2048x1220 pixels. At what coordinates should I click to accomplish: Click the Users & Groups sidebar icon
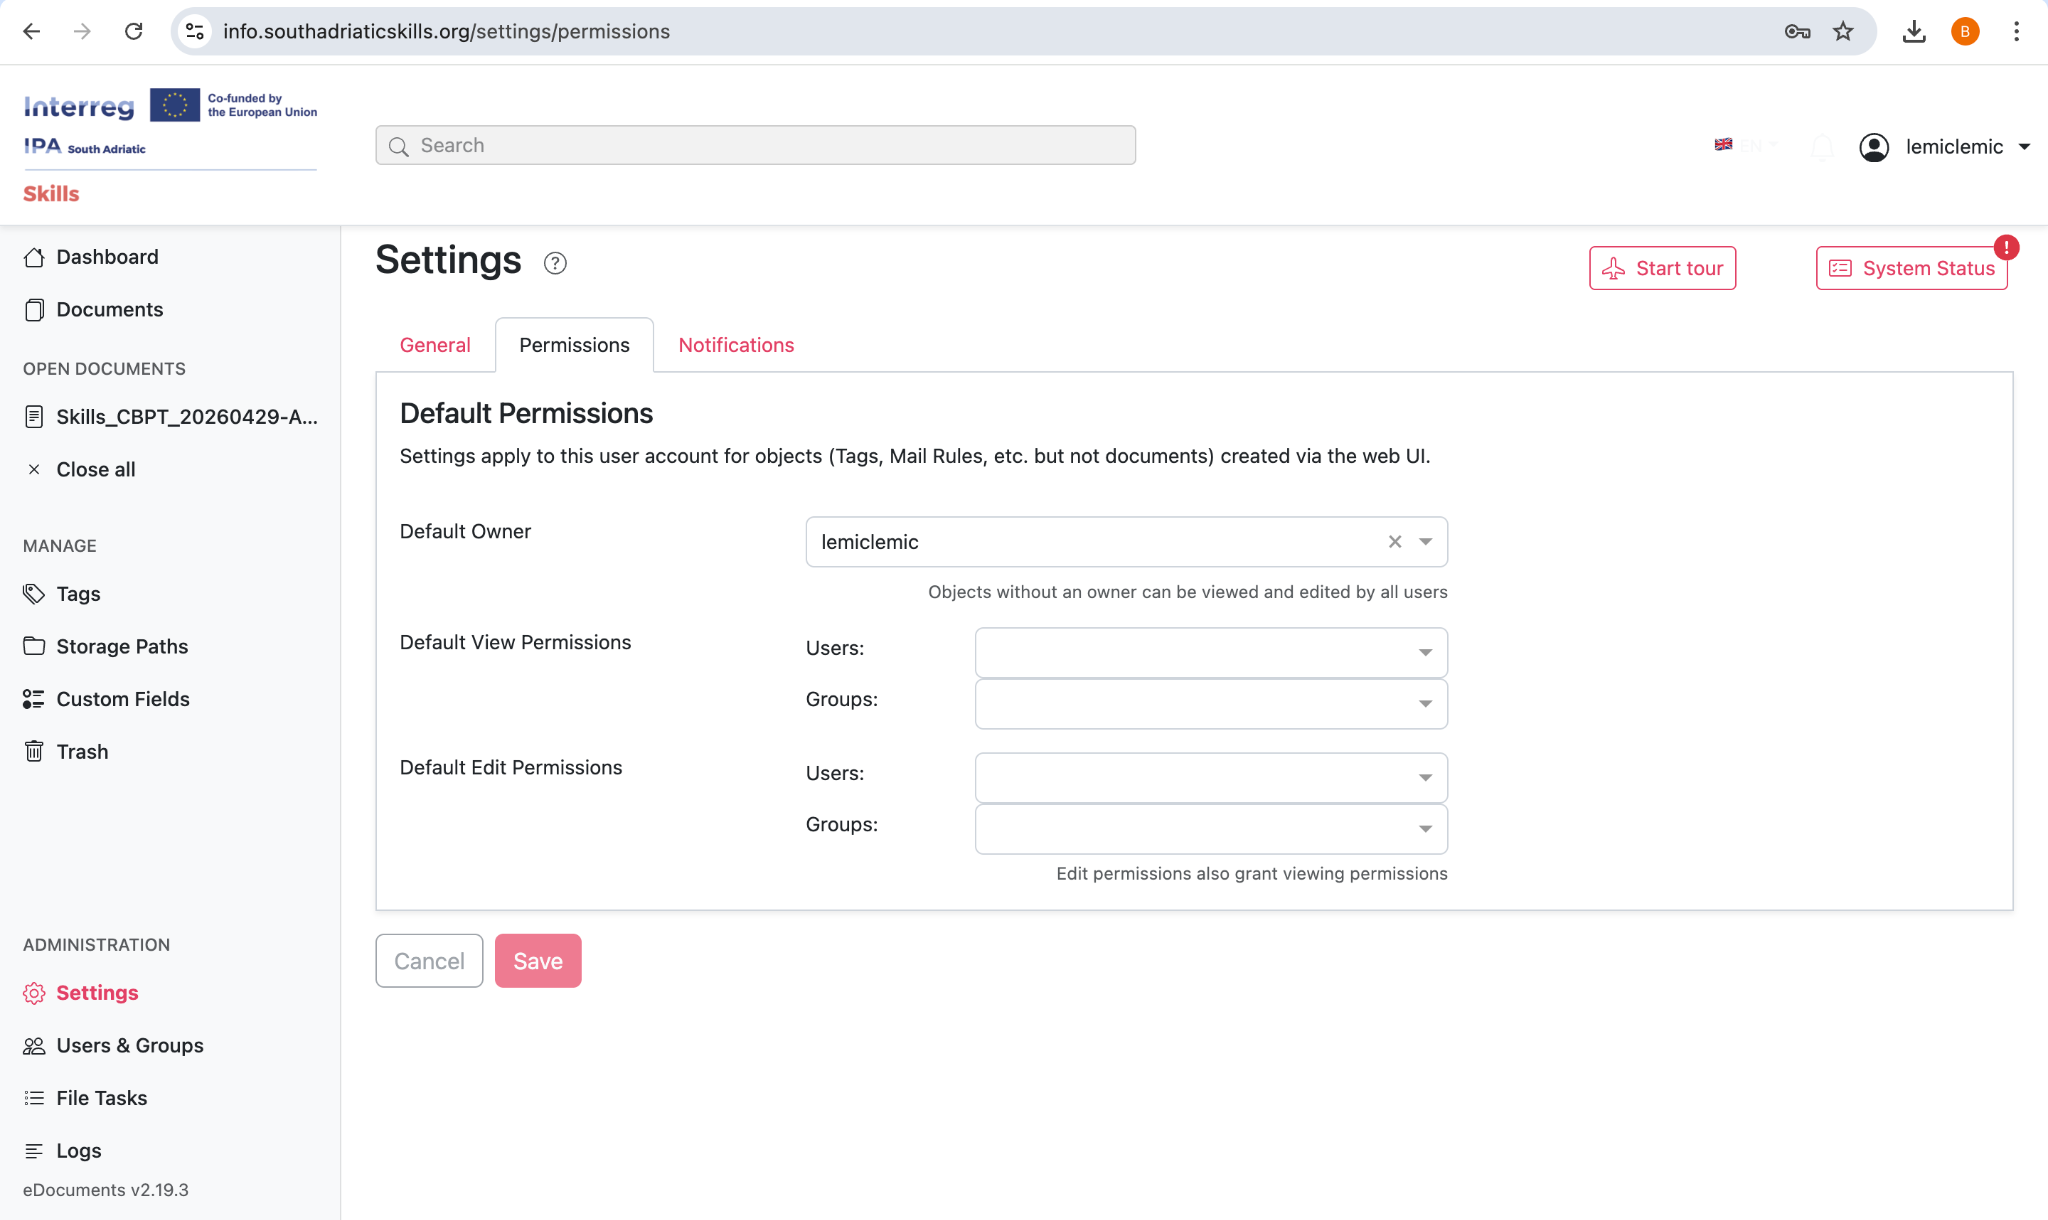(34, 1045)
